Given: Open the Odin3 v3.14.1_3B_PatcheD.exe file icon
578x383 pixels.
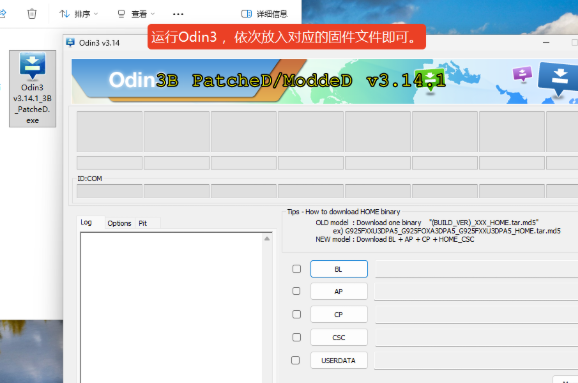Looking at the screenshot, I should pos(32,88).
